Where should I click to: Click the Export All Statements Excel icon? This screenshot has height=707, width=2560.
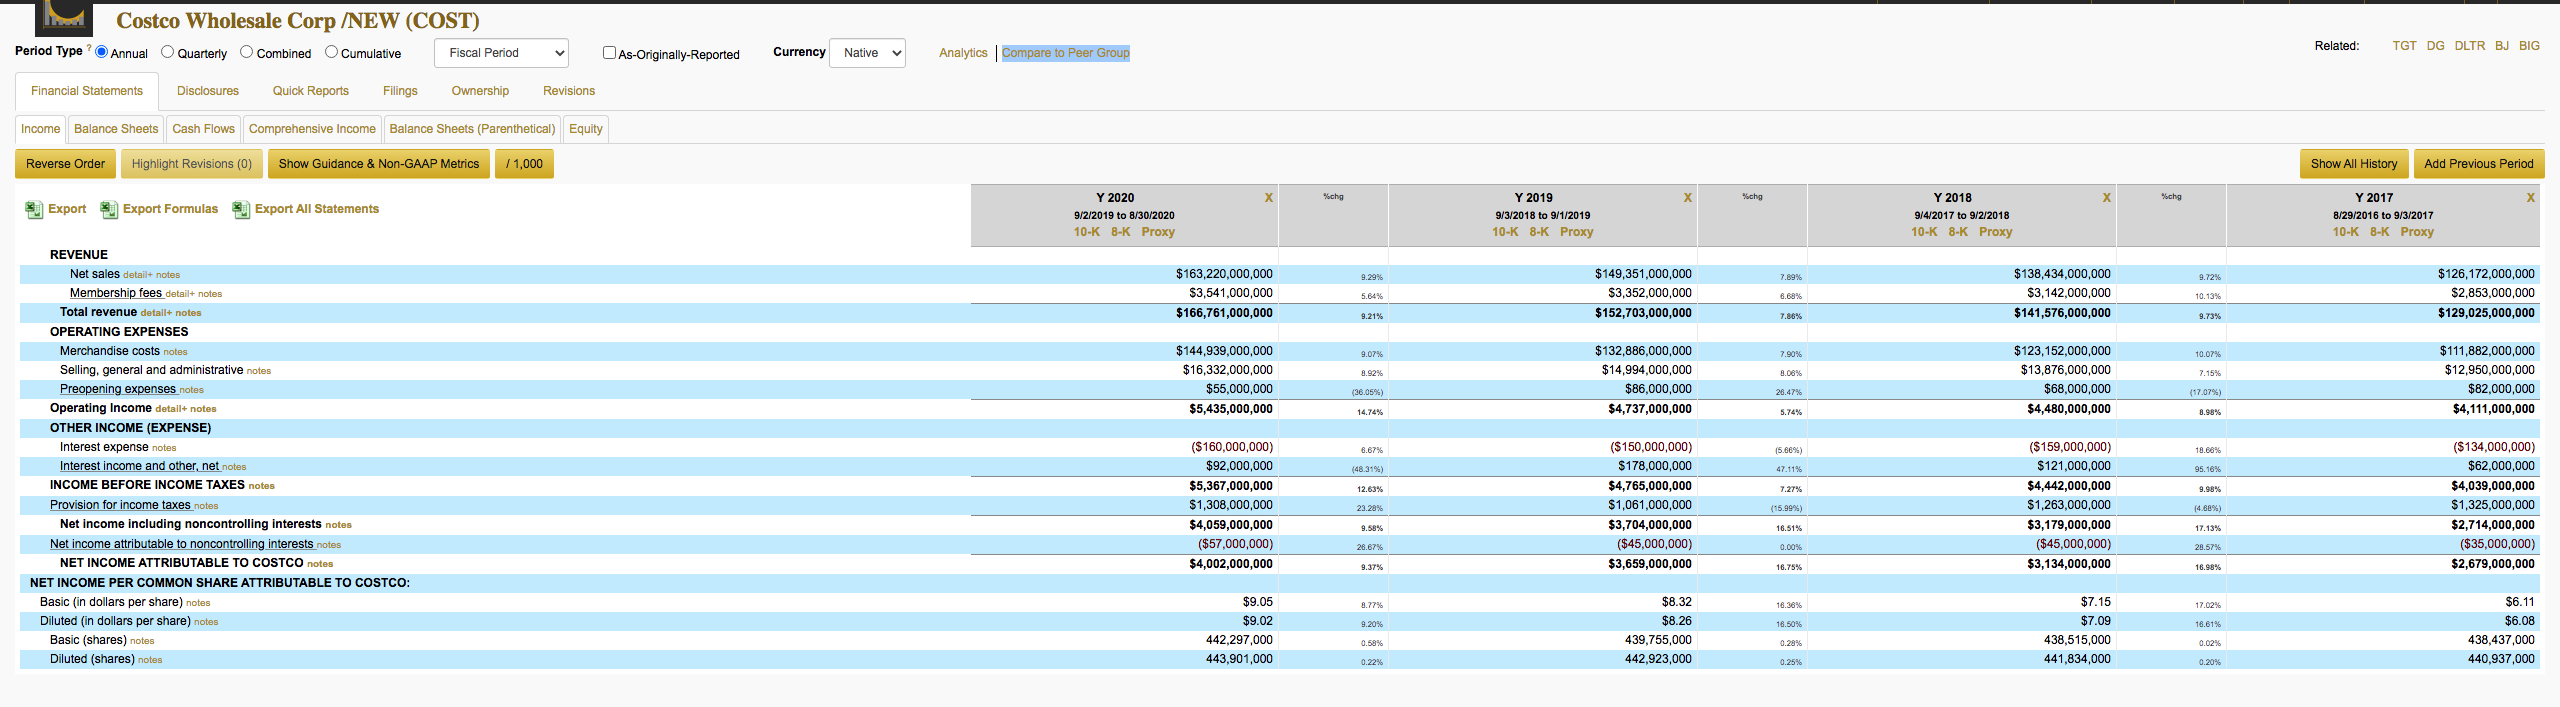pyautogui.click(x=241, y=209)
